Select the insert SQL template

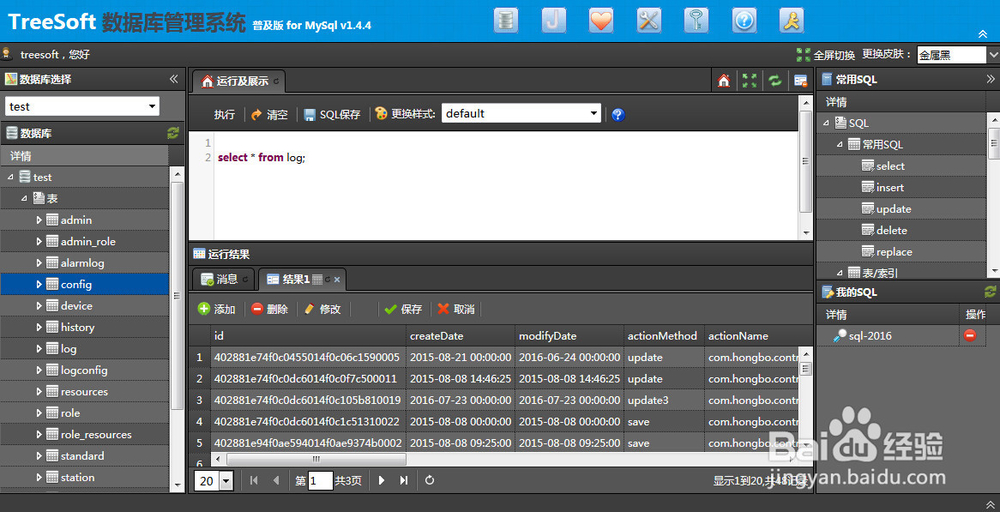click(x=890, y=187)
